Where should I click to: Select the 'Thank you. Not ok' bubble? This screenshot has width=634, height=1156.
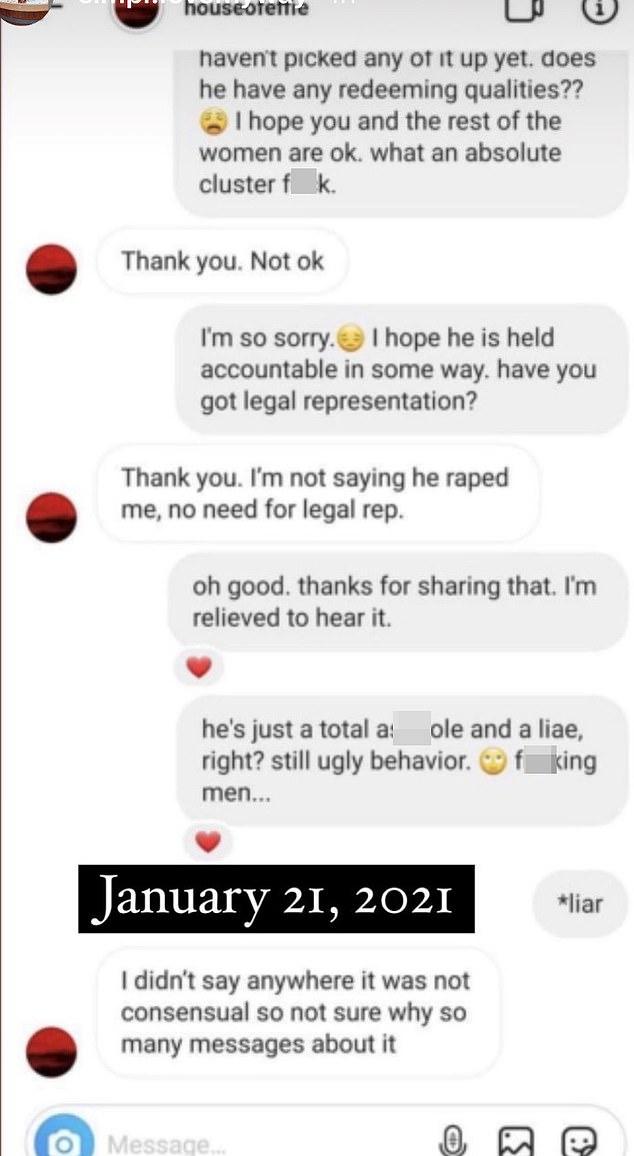click(x=222, y=261)
